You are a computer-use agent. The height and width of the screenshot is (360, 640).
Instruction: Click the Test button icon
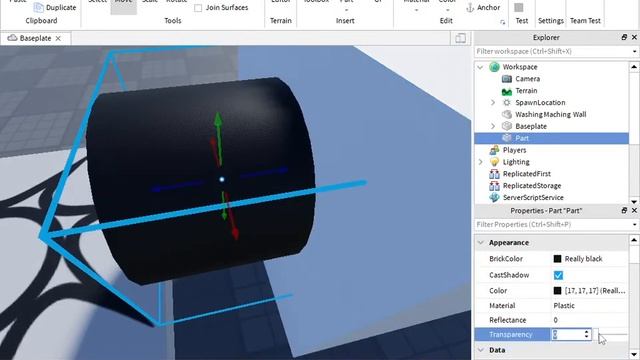(519, 8)
